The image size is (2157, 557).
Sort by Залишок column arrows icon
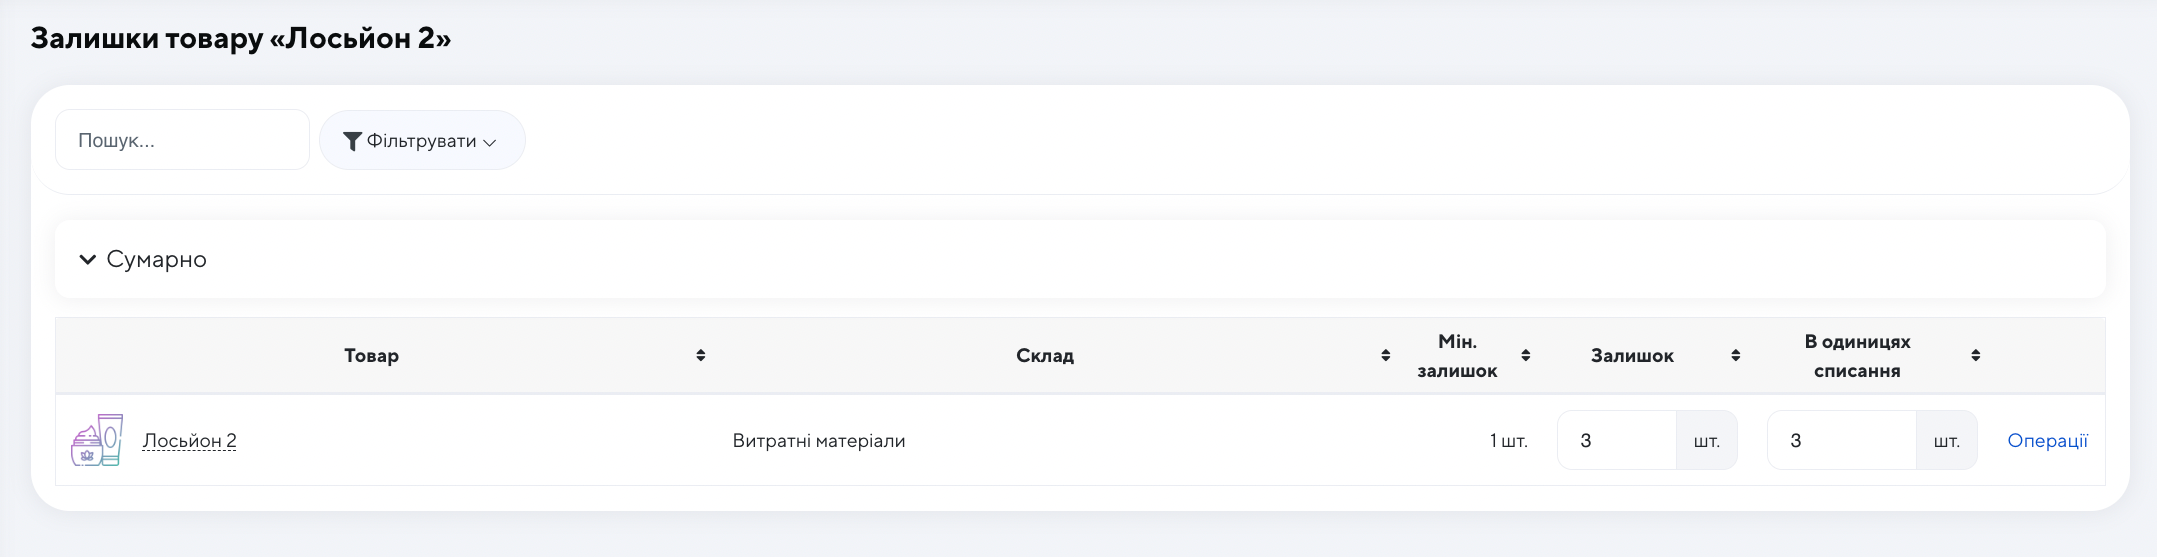point(1735,355)
